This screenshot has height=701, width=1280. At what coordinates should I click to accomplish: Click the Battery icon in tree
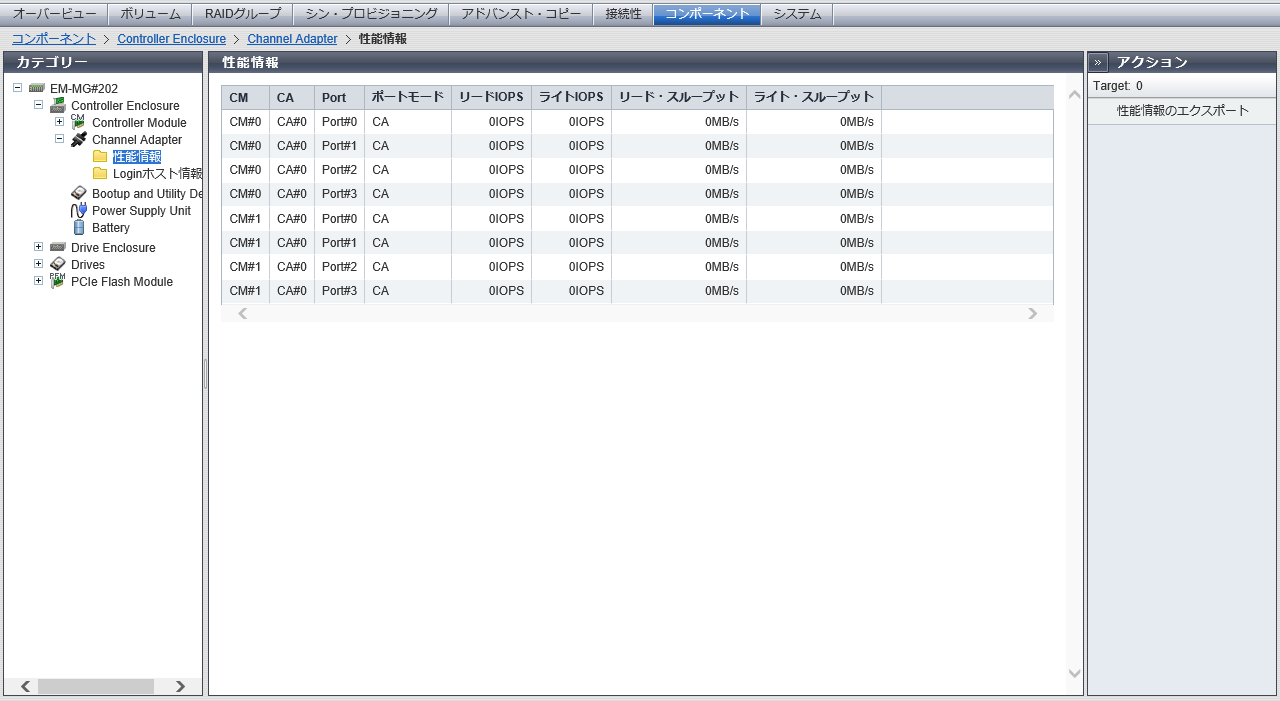click(x=79, y=228)
